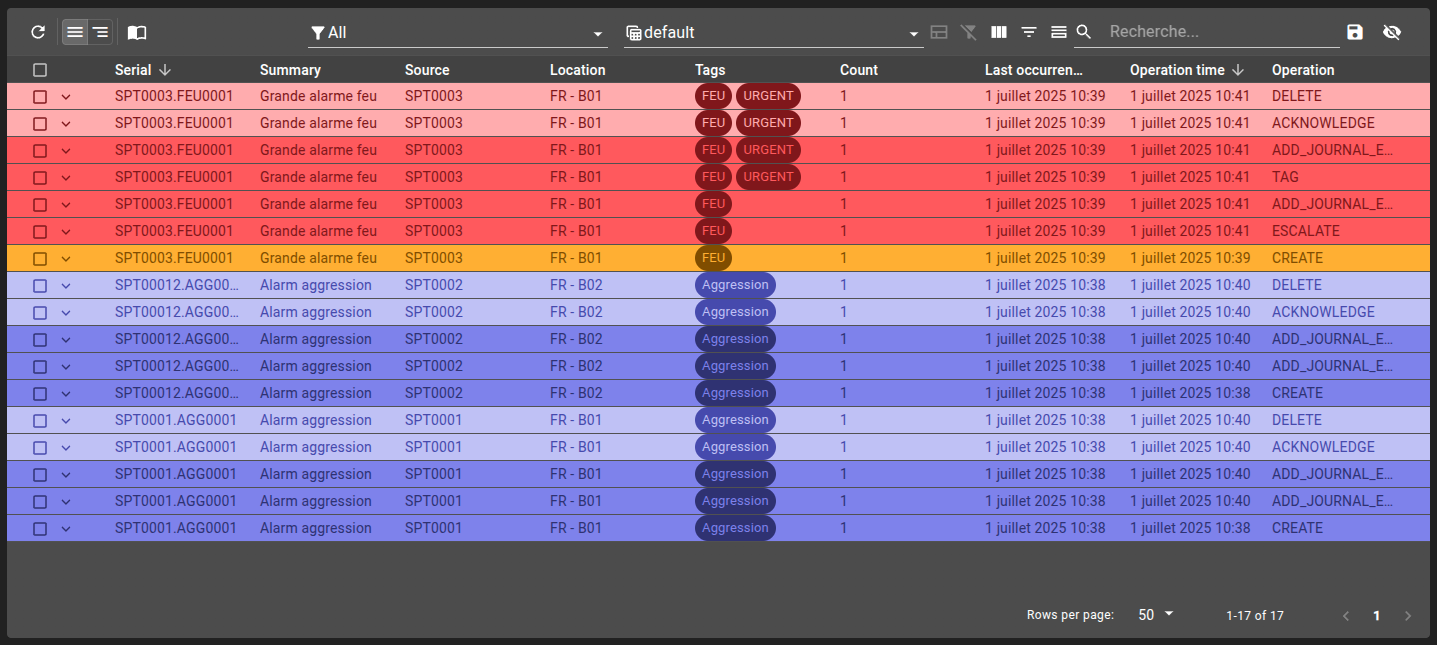Check the SPT0003.FEU0001 TAG row checkbox
This screenshot has width=1437, height=645.
40,178
